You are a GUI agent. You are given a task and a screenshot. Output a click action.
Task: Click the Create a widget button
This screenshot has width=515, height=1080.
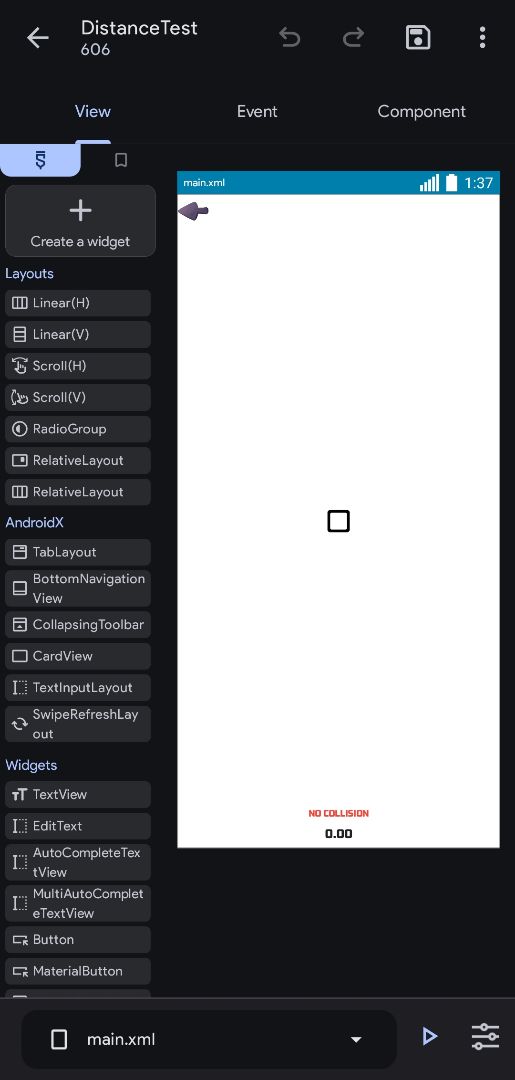point(81,221)
